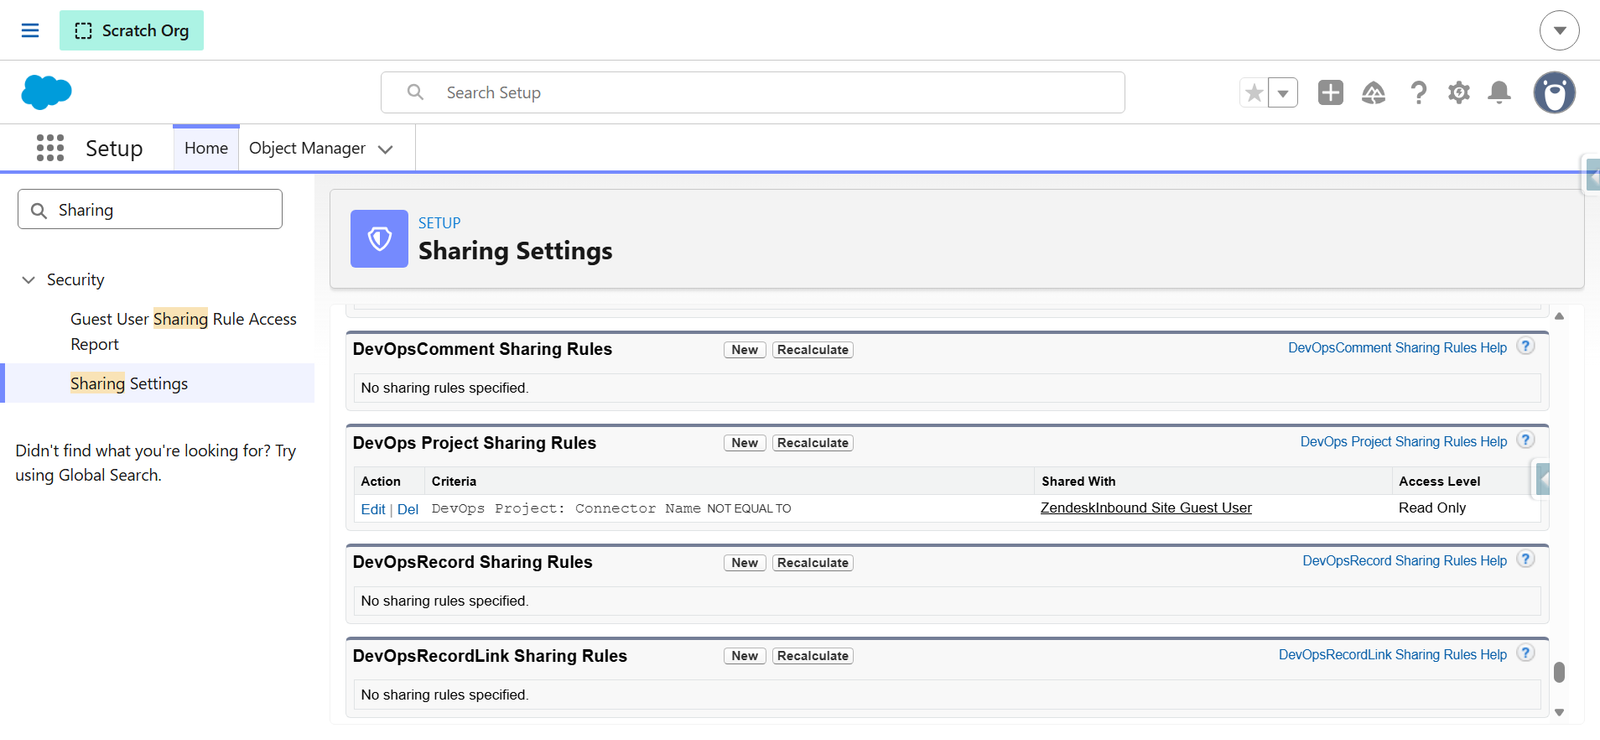Image resolution: width=1600 pixels, height=740 pixels.
Task: Open the favorites list dropdown arrow
Action: point(1283,93)
